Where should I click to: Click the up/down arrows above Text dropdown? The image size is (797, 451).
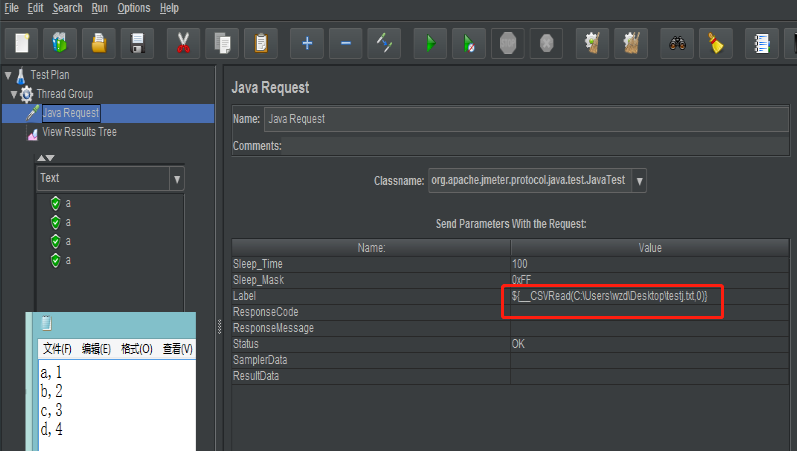[x=46, y=158]
